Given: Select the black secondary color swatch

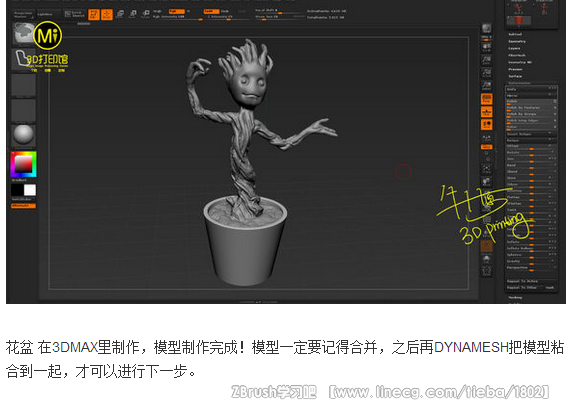Looking at the screenshot, I should [17, 190].
